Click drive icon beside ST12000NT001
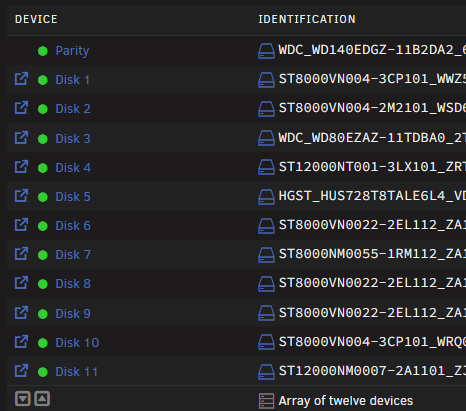The image size is (466, 411). [266, 167]
